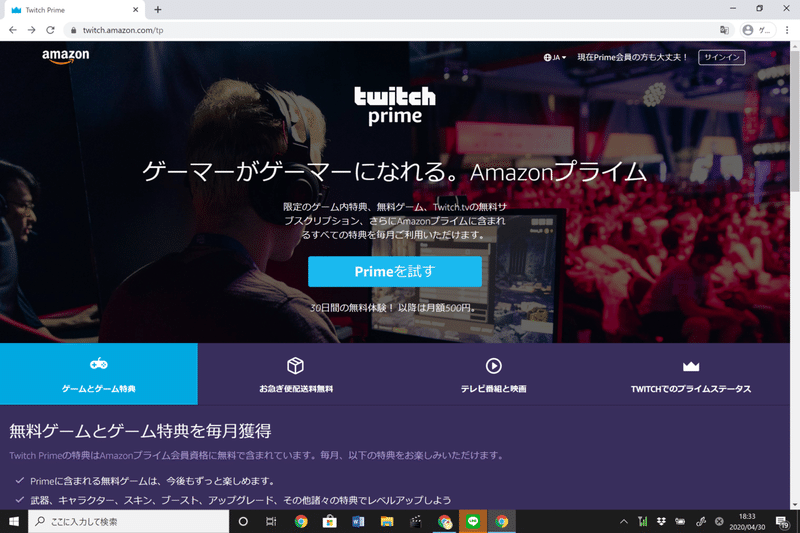Open Task View from the taskbar
The image size is (800, 533).
tap(271, 521)
